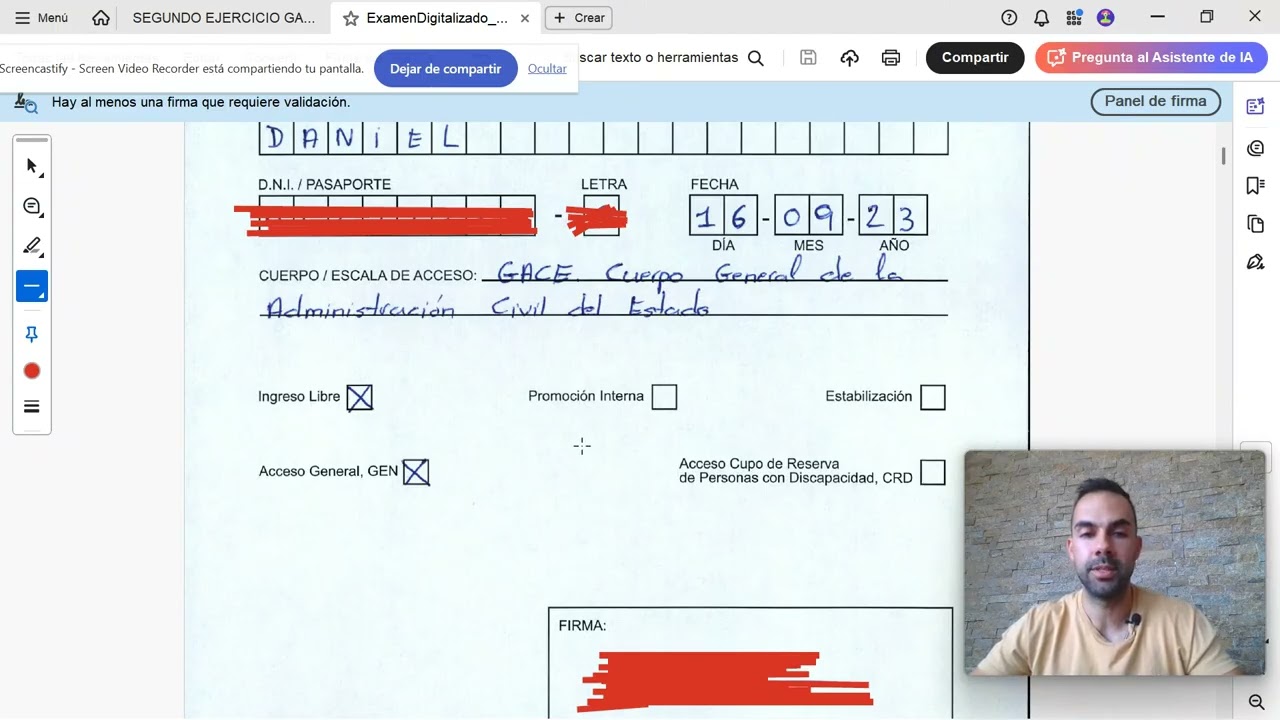Click signature validation icon in banner

click(26, 102)
